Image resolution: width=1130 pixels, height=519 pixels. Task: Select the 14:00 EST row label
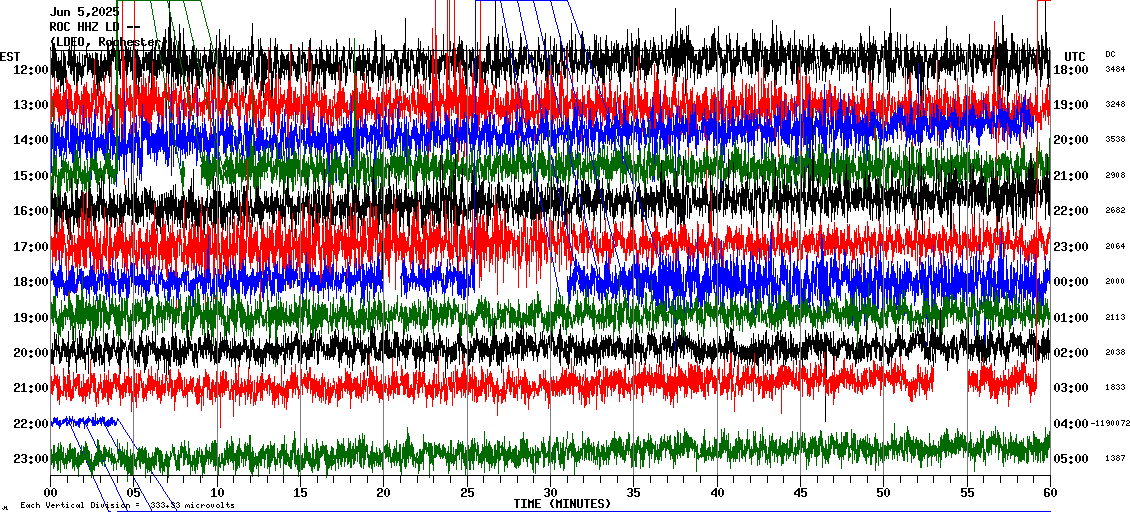[31, 141]
